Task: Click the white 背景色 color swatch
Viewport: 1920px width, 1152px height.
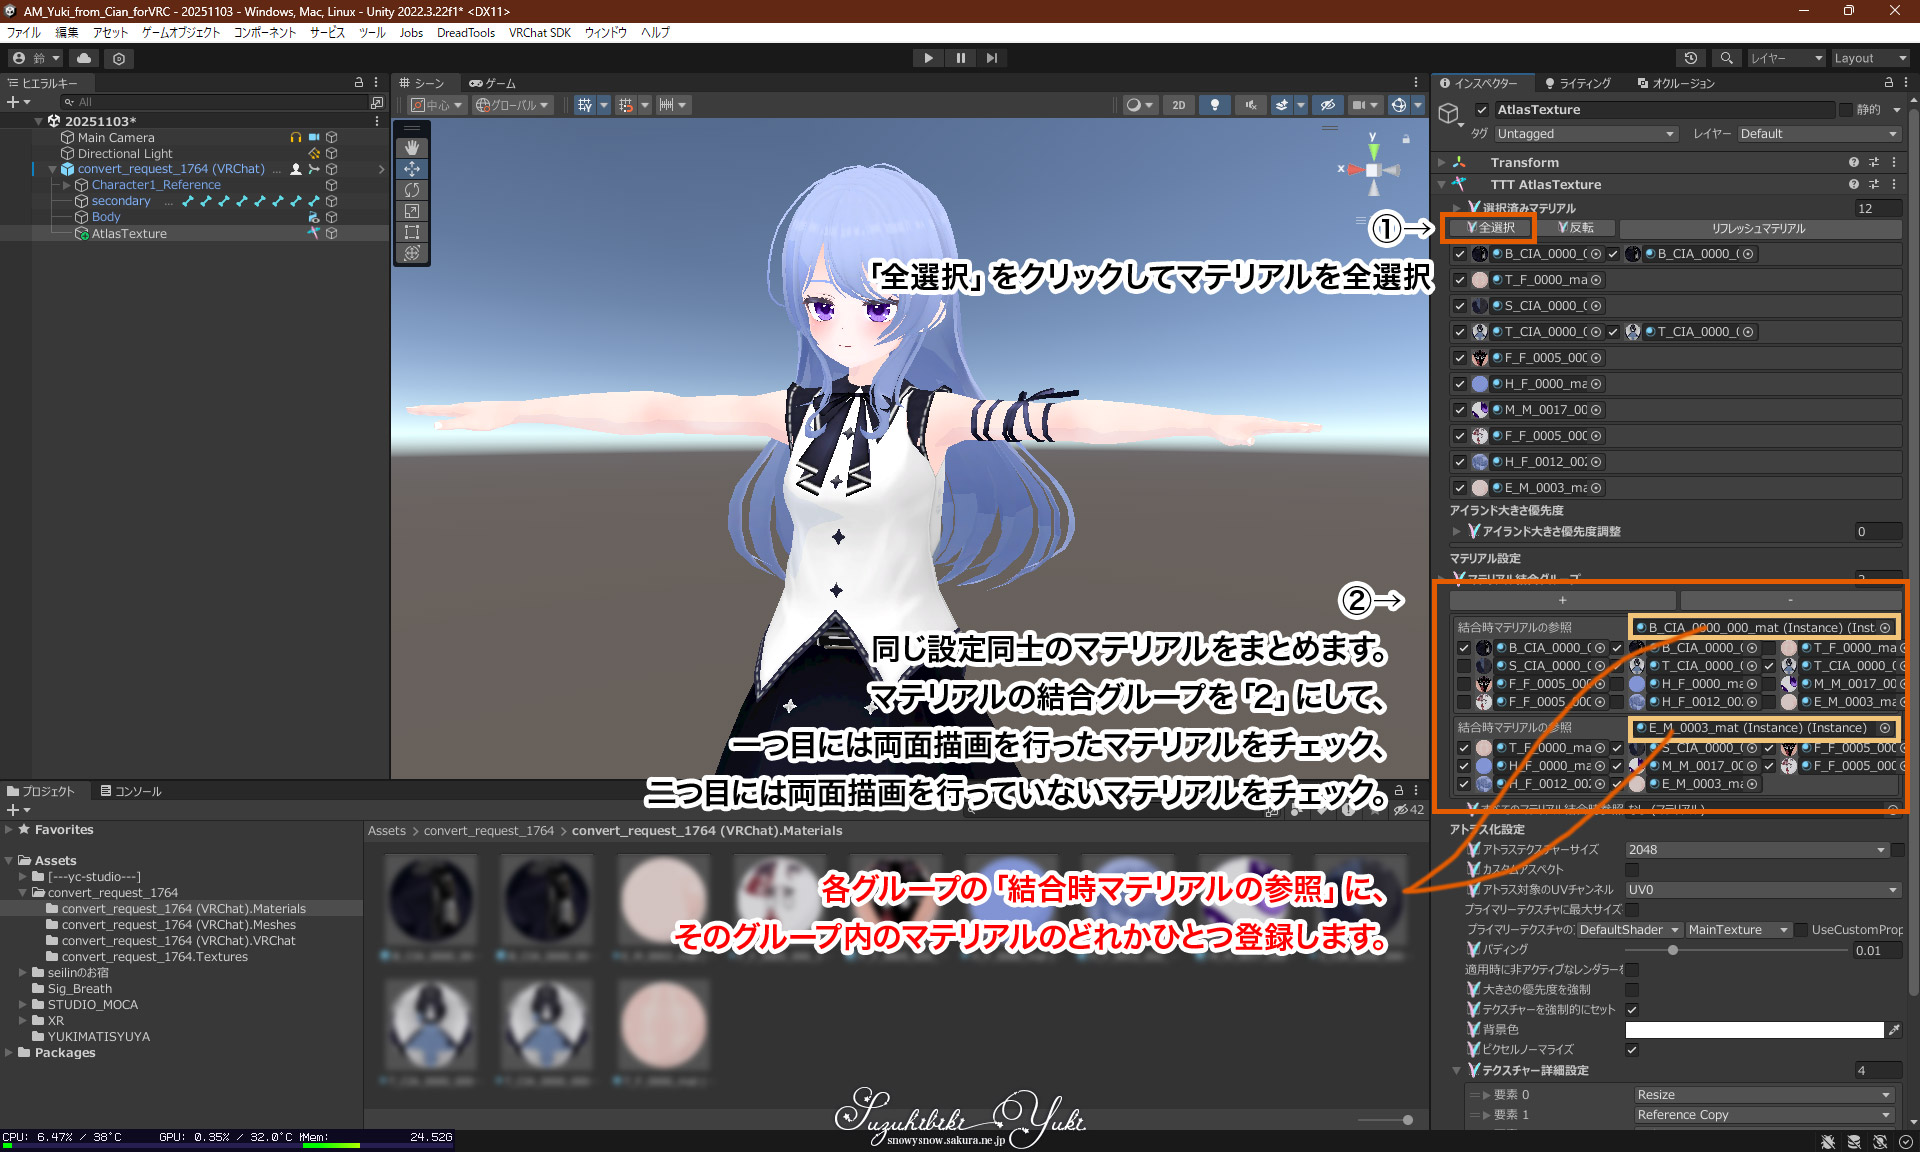Action: tap(1754, 1030)
